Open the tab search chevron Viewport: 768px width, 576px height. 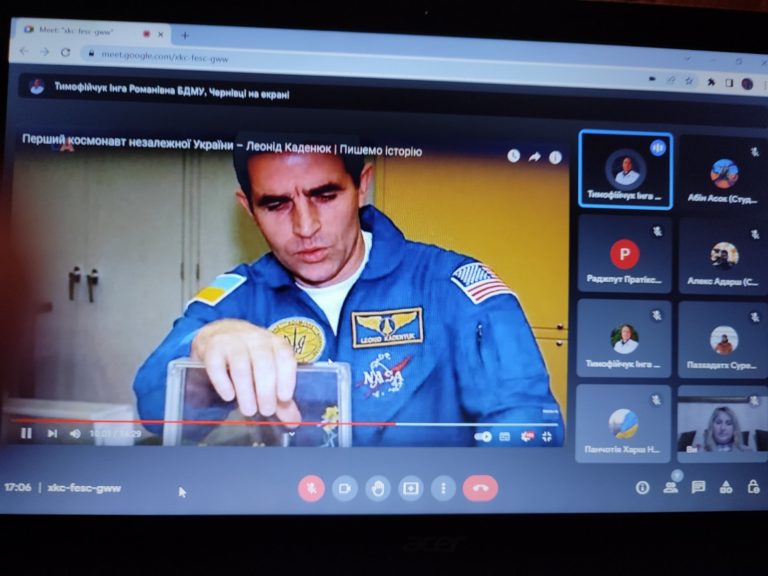tap(688, 59)
